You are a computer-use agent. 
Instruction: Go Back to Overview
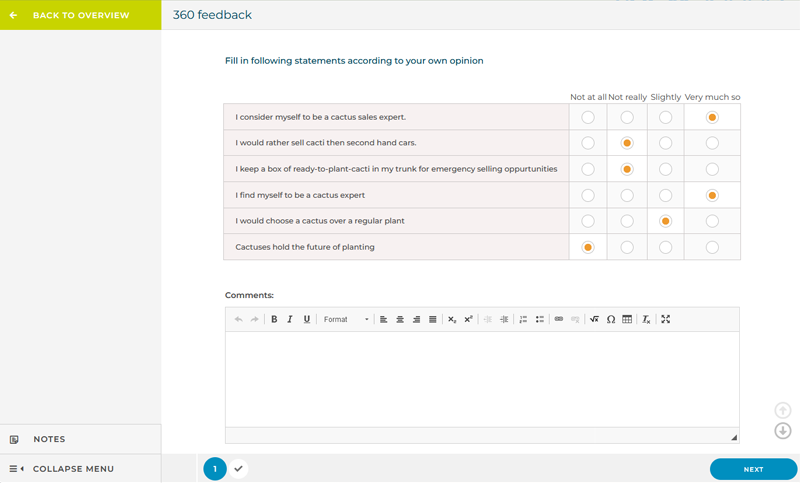81,15
